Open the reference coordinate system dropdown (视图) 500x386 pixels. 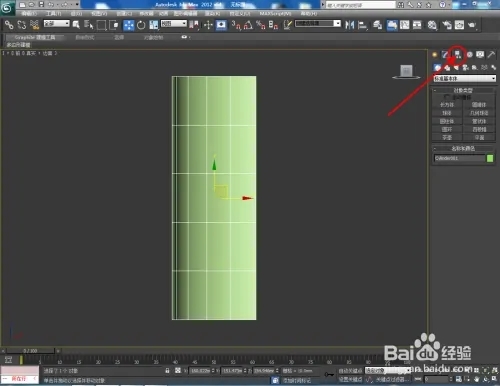coord(174,24)
